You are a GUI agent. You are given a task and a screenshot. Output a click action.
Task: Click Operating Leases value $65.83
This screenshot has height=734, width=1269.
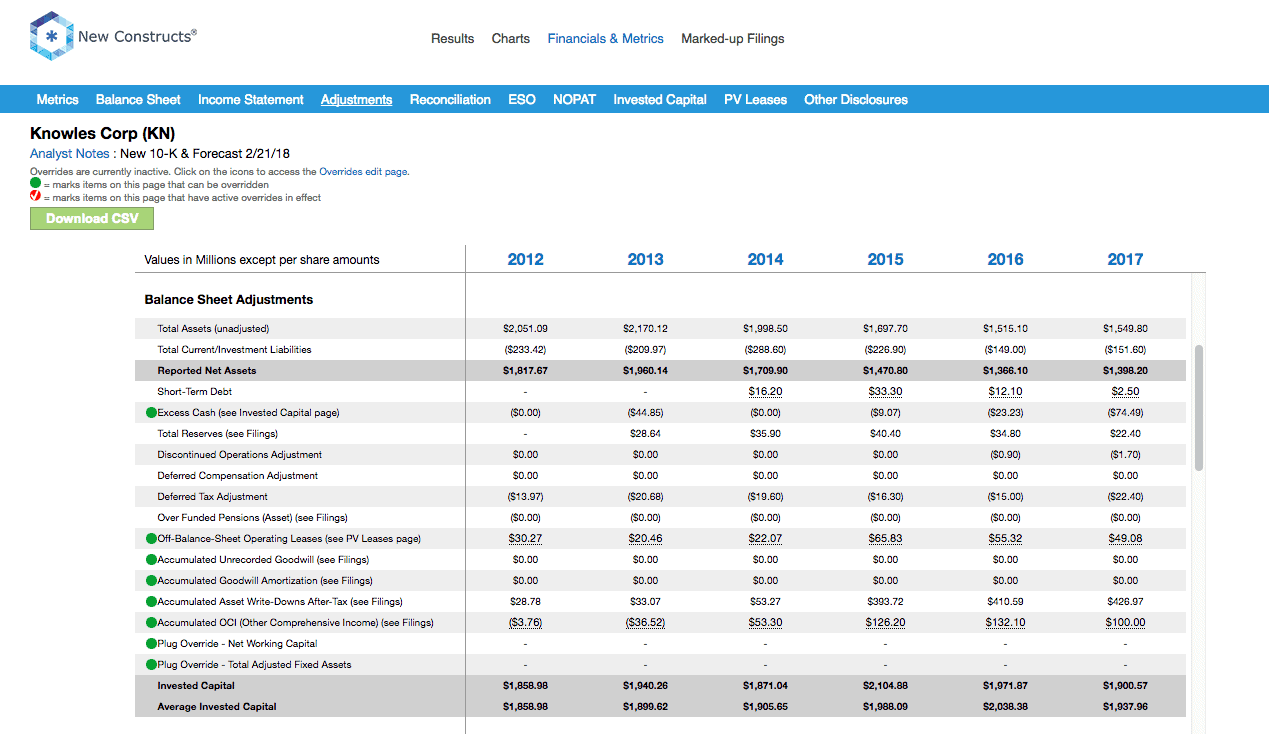[885, 539]
